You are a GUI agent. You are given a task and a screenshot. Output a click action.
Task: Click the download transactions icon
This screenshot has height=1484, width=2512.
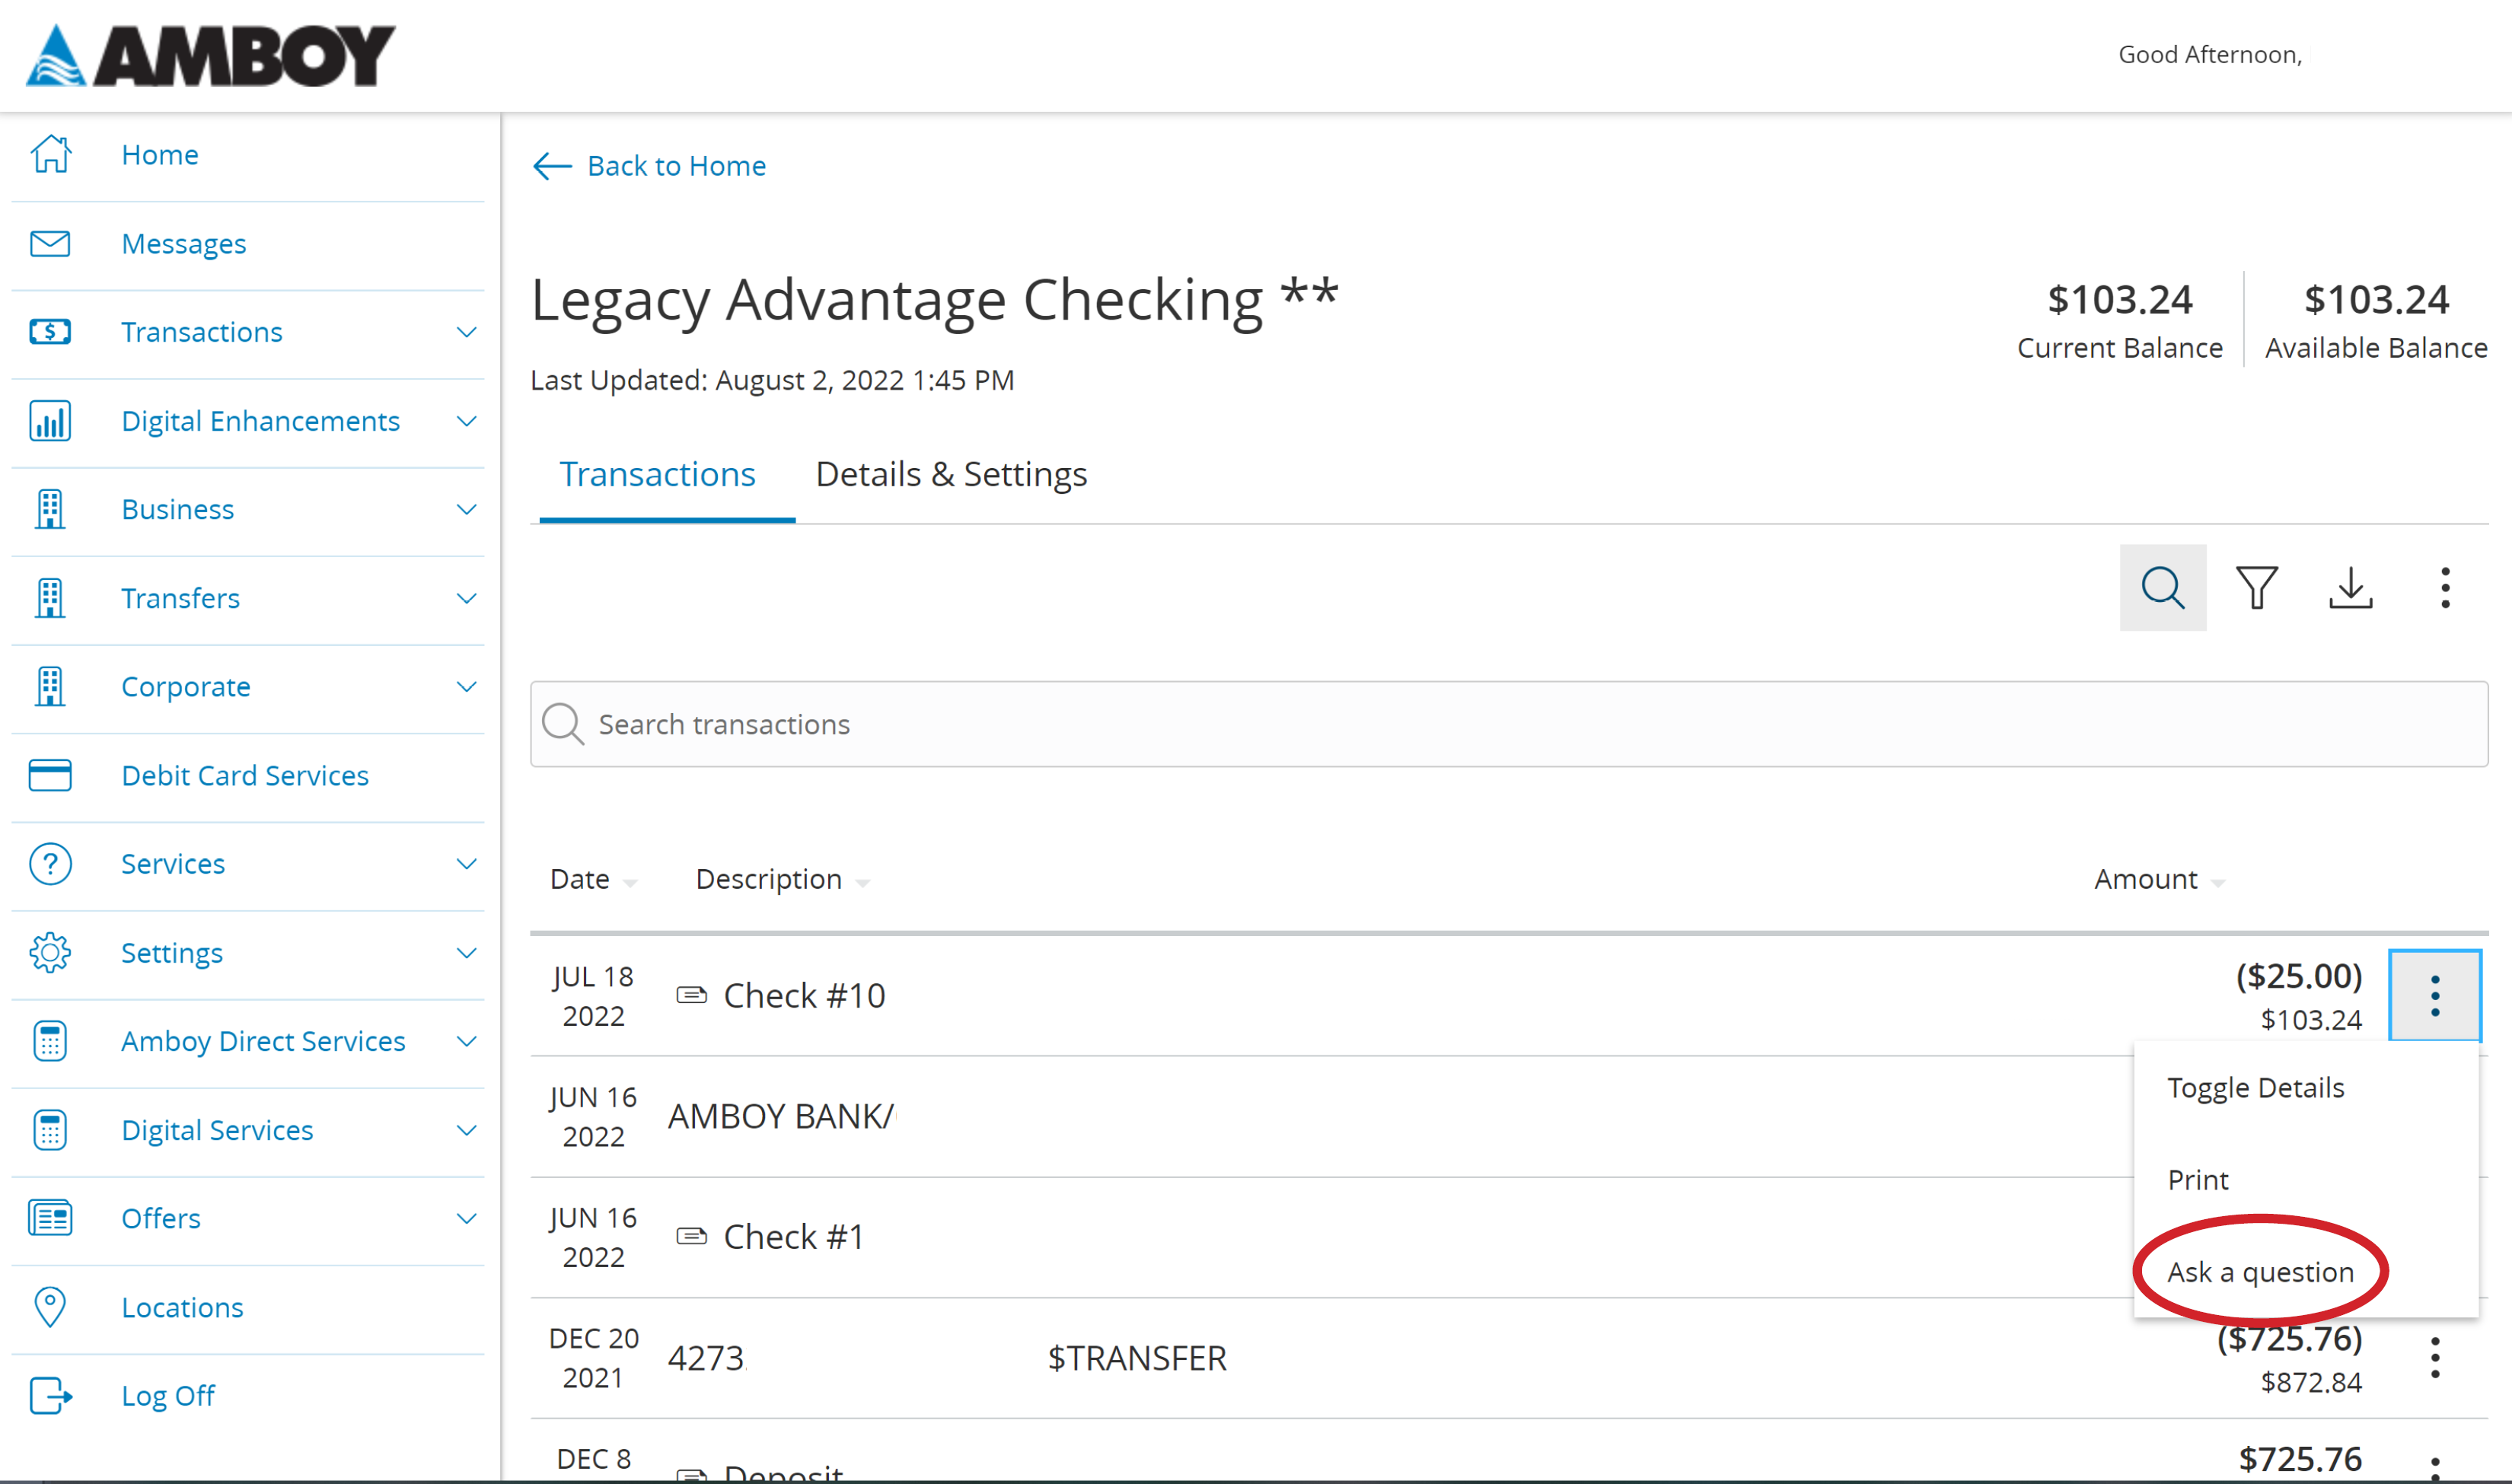2350,587
